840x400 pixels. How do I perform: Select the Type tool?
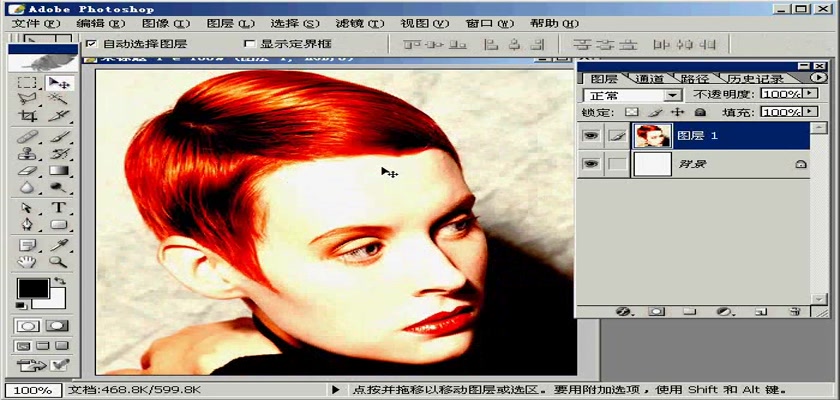pyautogui.click(x=58, y=208)
